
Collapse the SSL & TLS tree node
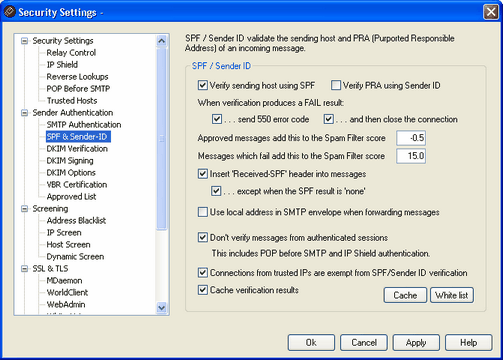(x=24, y=269)
